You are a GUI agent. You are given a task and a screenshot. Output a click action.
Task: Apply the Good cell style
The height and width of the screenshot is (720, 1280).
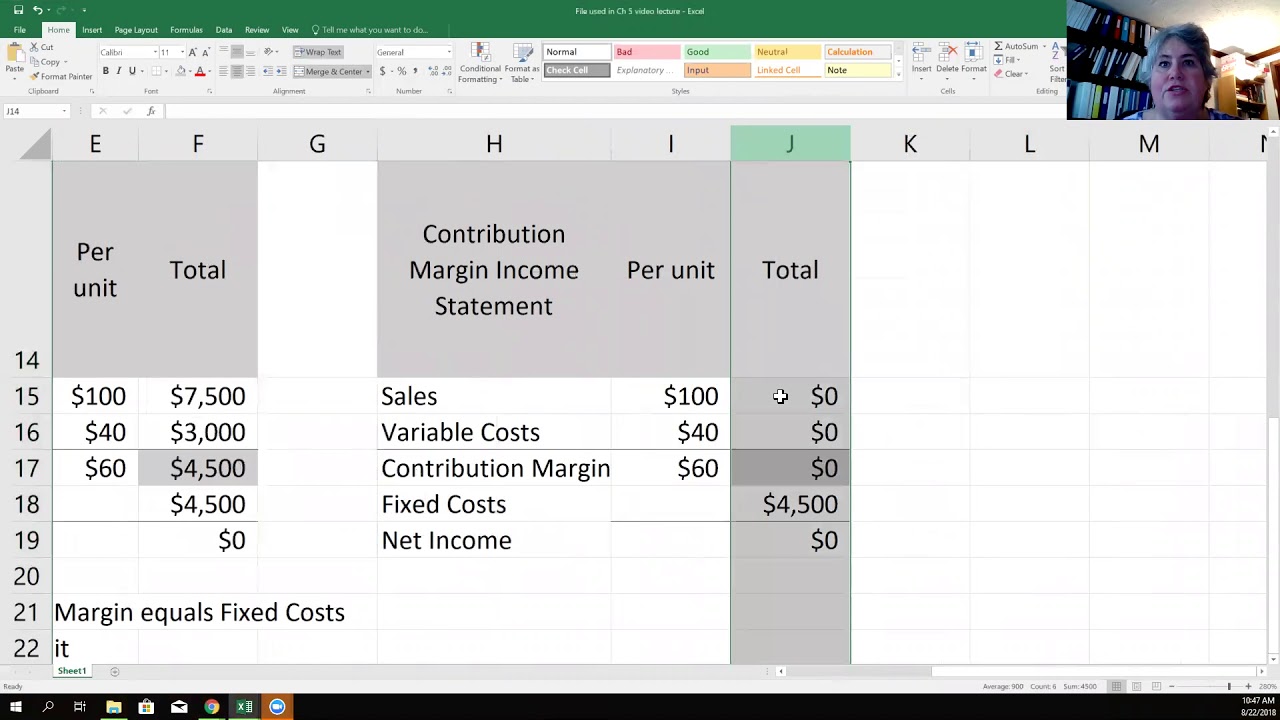716,52
